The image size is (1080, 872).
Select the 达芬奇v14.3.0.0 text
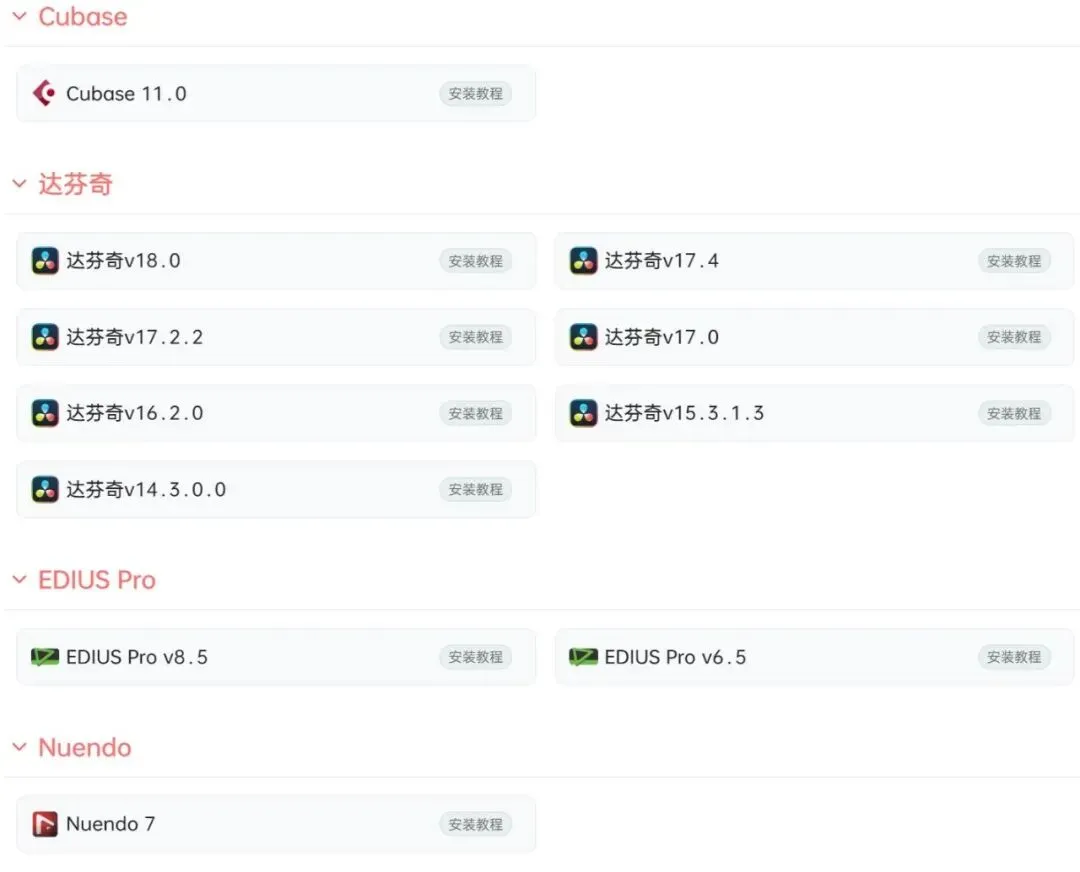[146, 489]
